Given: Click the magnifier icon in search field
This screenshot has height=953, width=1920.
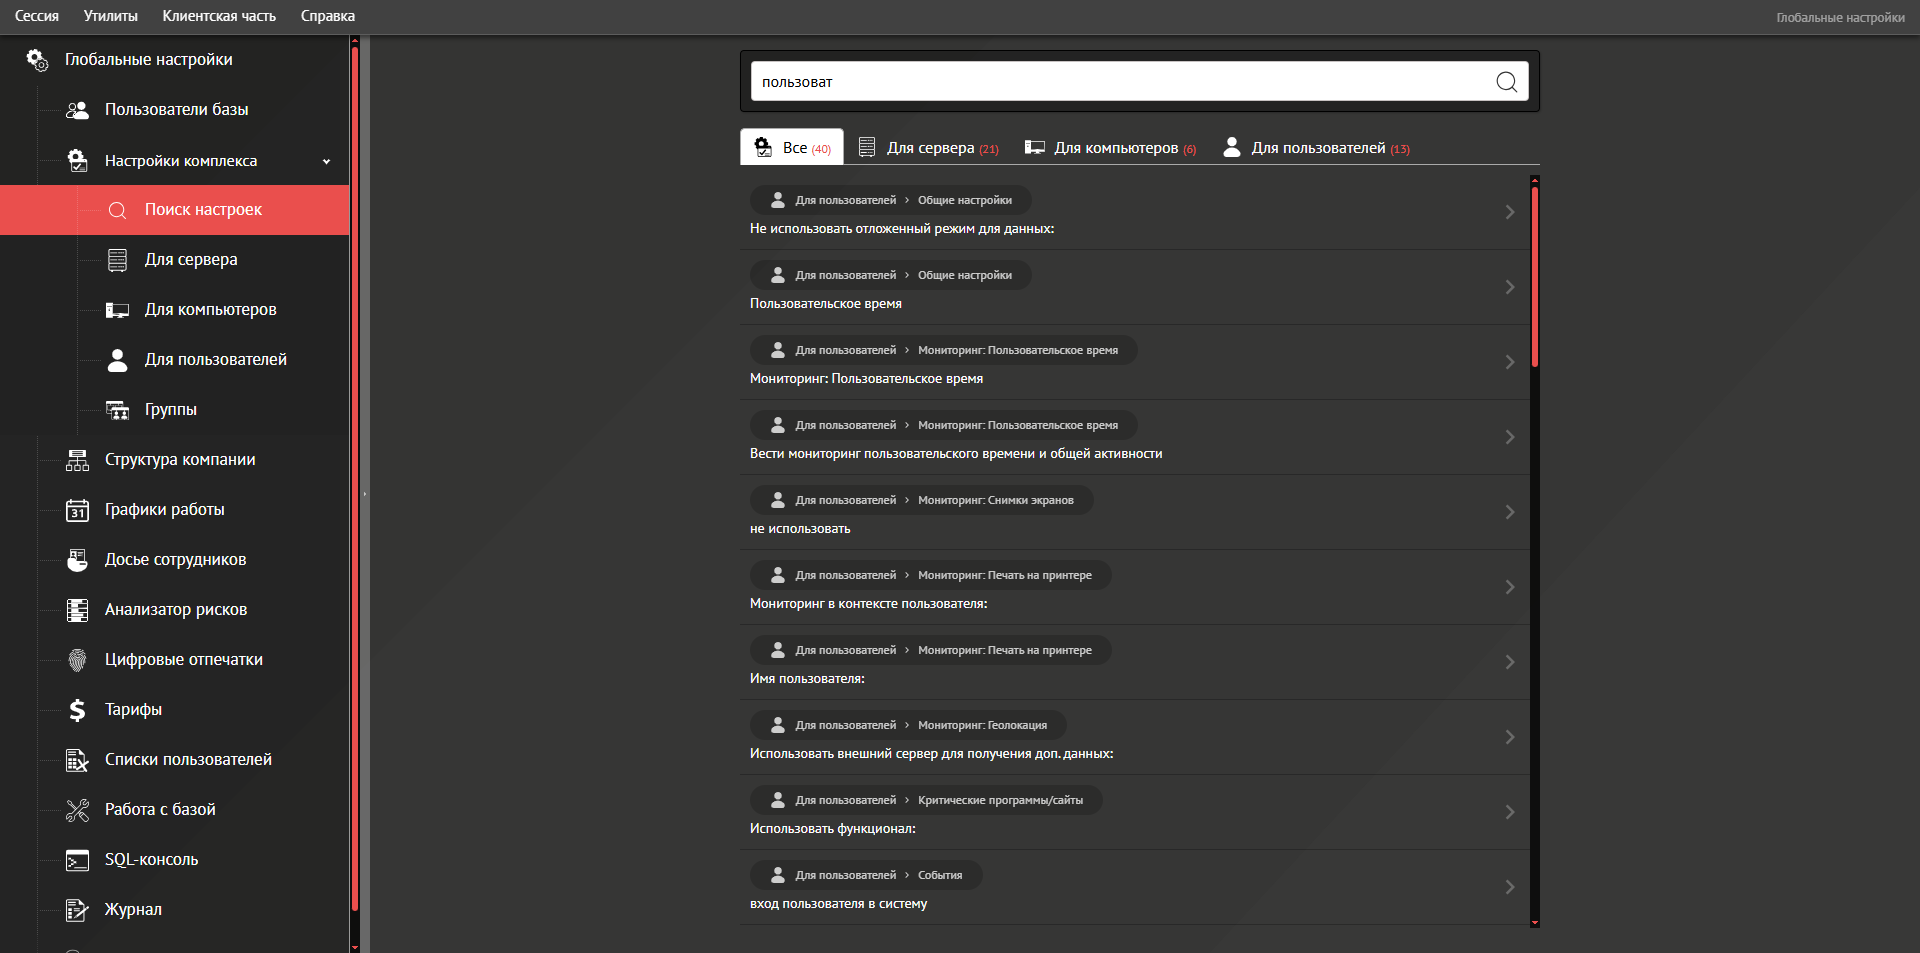Looking at the screenshot, I should click(1506, 82).
